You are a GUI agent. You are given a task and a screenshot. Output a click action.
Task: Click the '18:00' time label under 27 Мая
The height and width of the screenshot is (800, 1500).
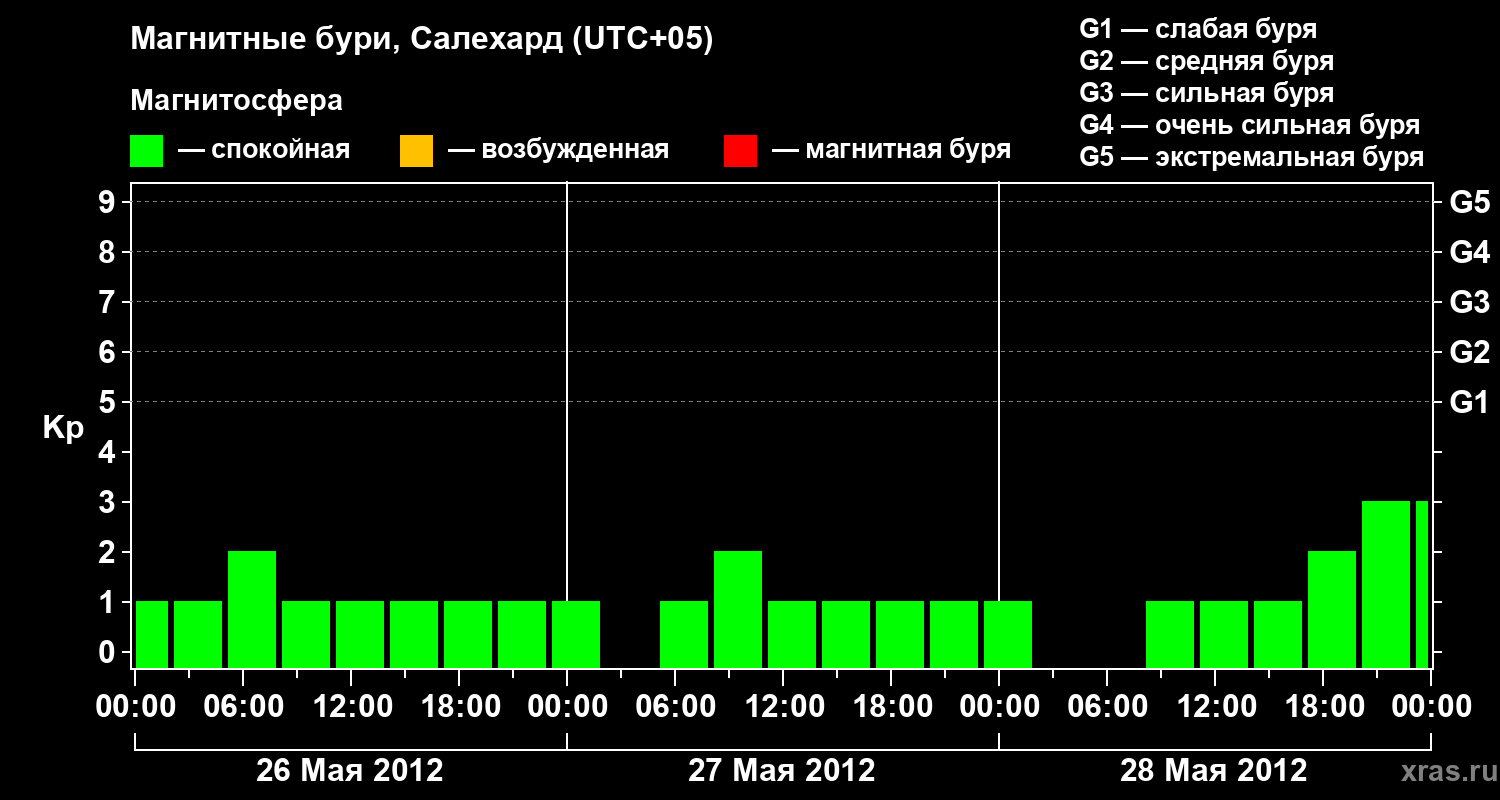point(891,706)
